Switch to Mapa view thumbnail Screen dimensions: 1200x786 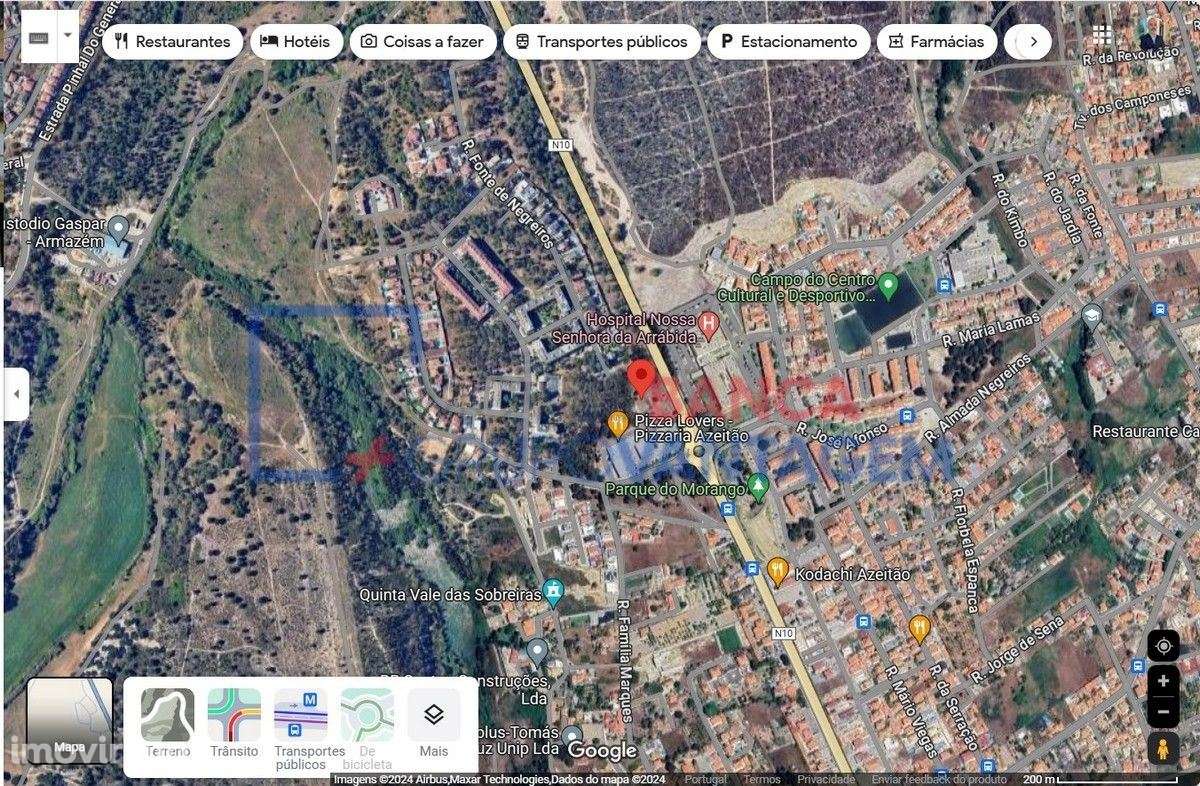[69, 721]
